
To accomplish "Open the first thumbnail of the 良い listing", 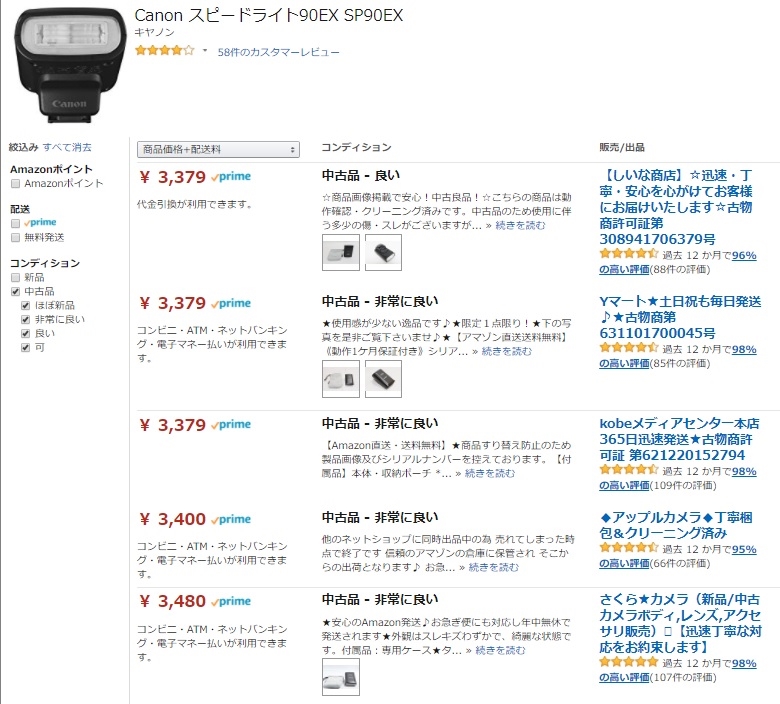I will click(x=341, y=253).
